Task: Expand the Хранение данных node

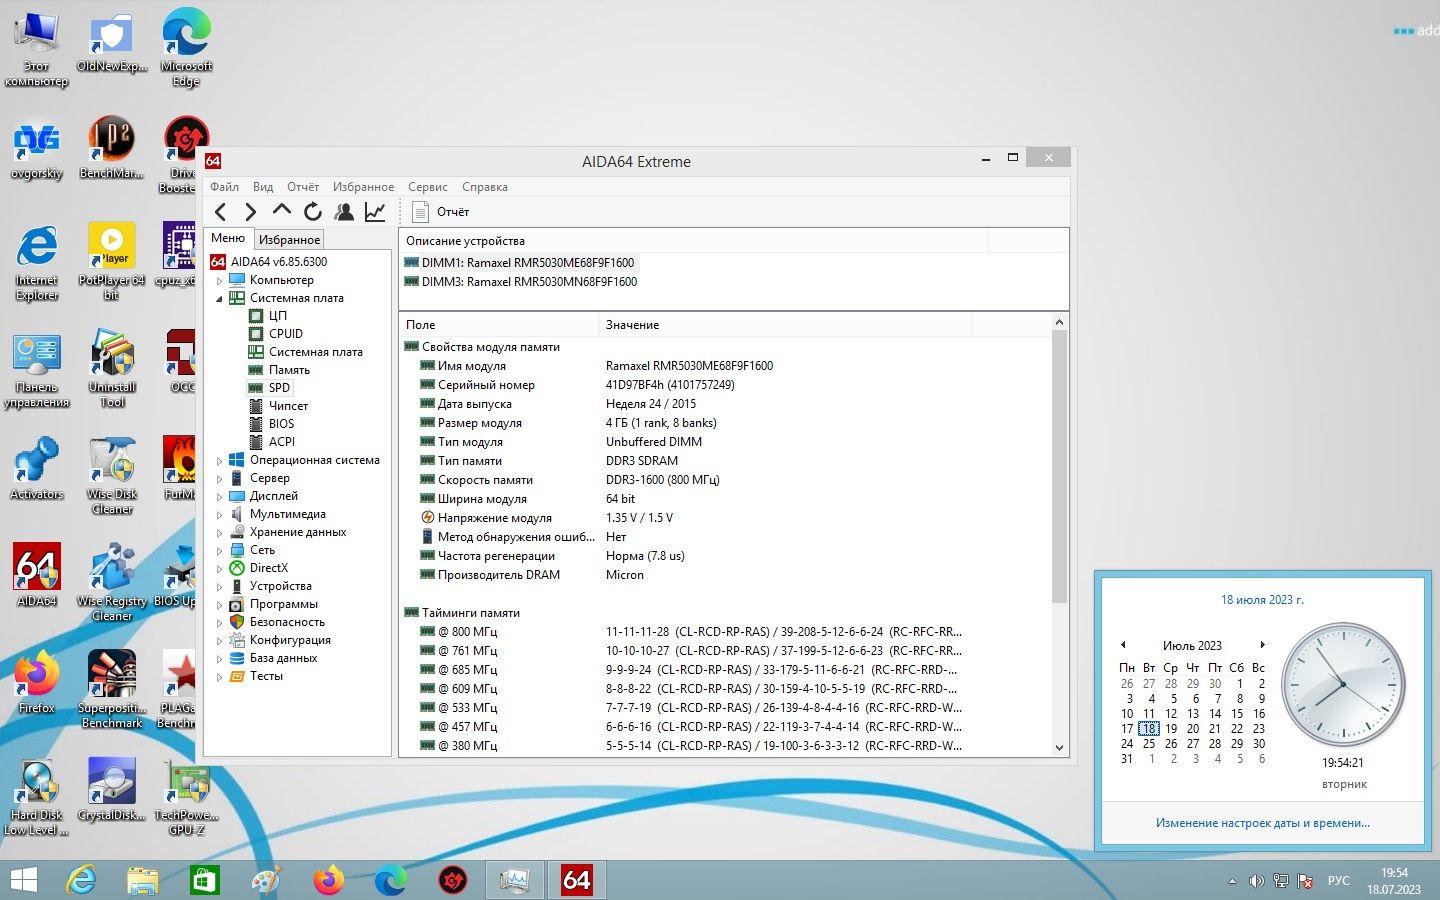Action: click(x=219, y=532)
